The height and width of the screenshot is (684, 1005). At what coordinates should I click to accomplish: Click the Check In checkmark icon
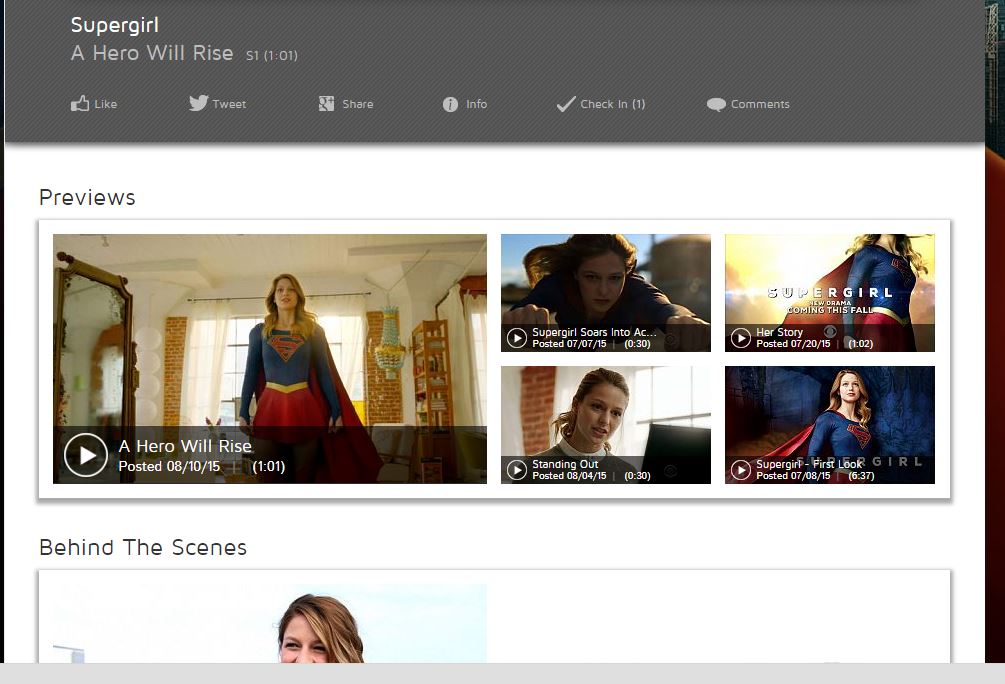tap(565, 104)
